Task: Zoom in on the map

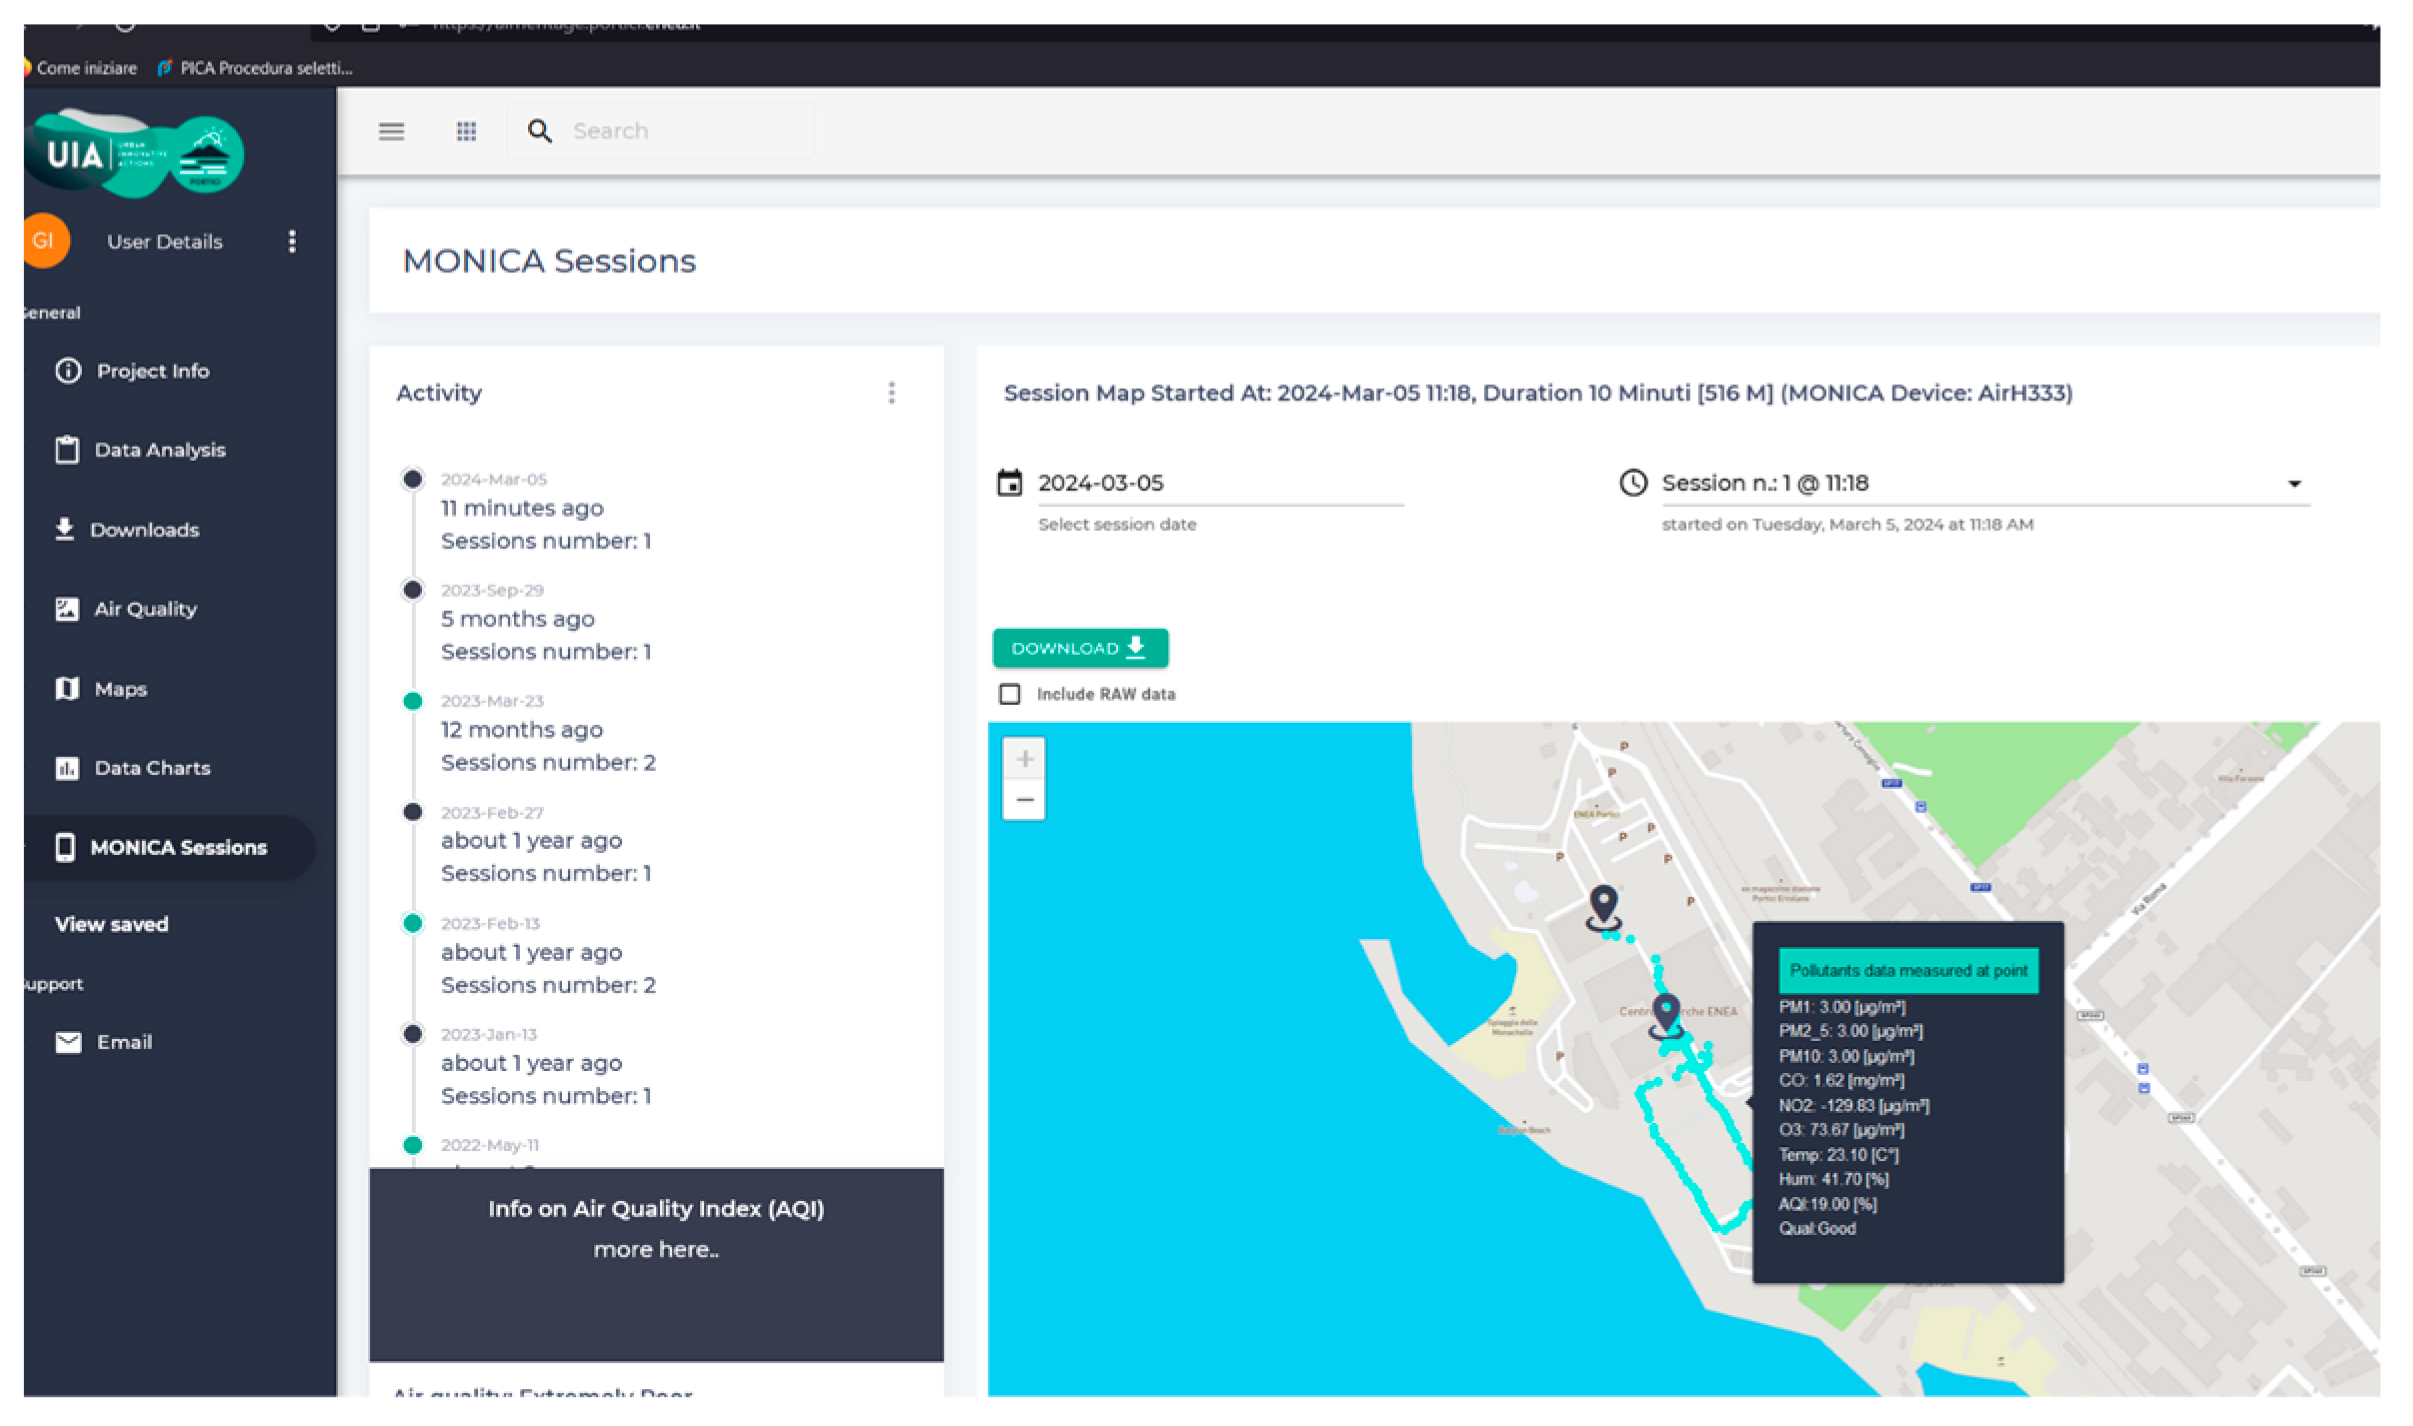Action: [x=1024, y=759]
